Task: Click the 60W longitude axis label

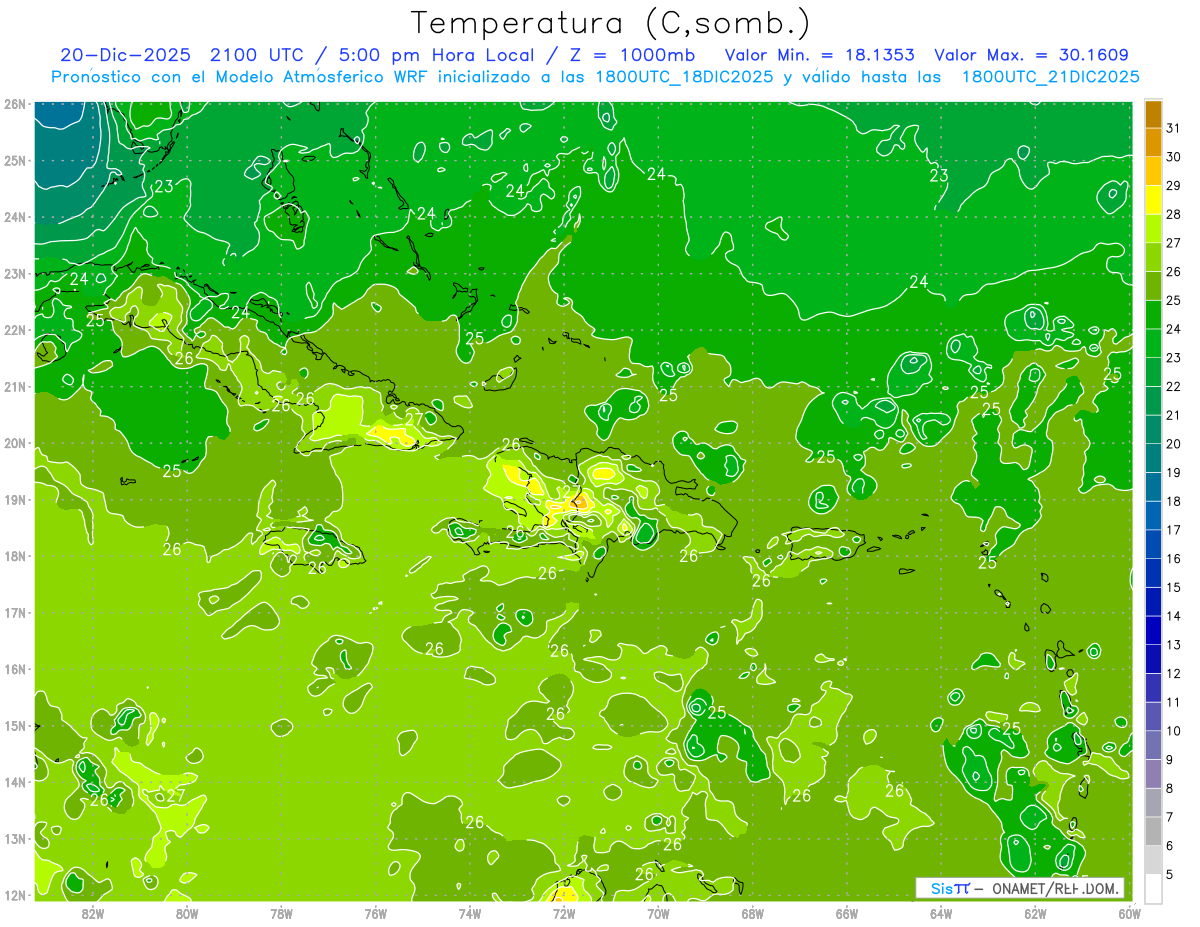Action: pos(1130,912)
